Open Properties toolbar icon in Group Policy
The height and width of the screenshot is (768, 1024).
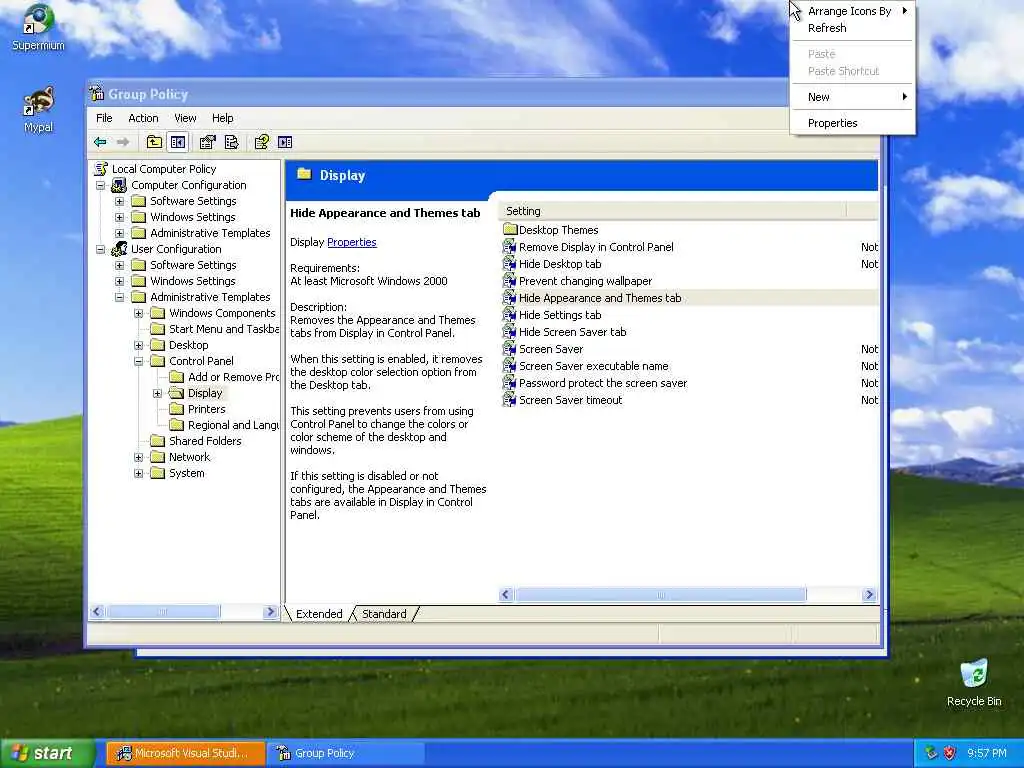click(x=208, y=142)
